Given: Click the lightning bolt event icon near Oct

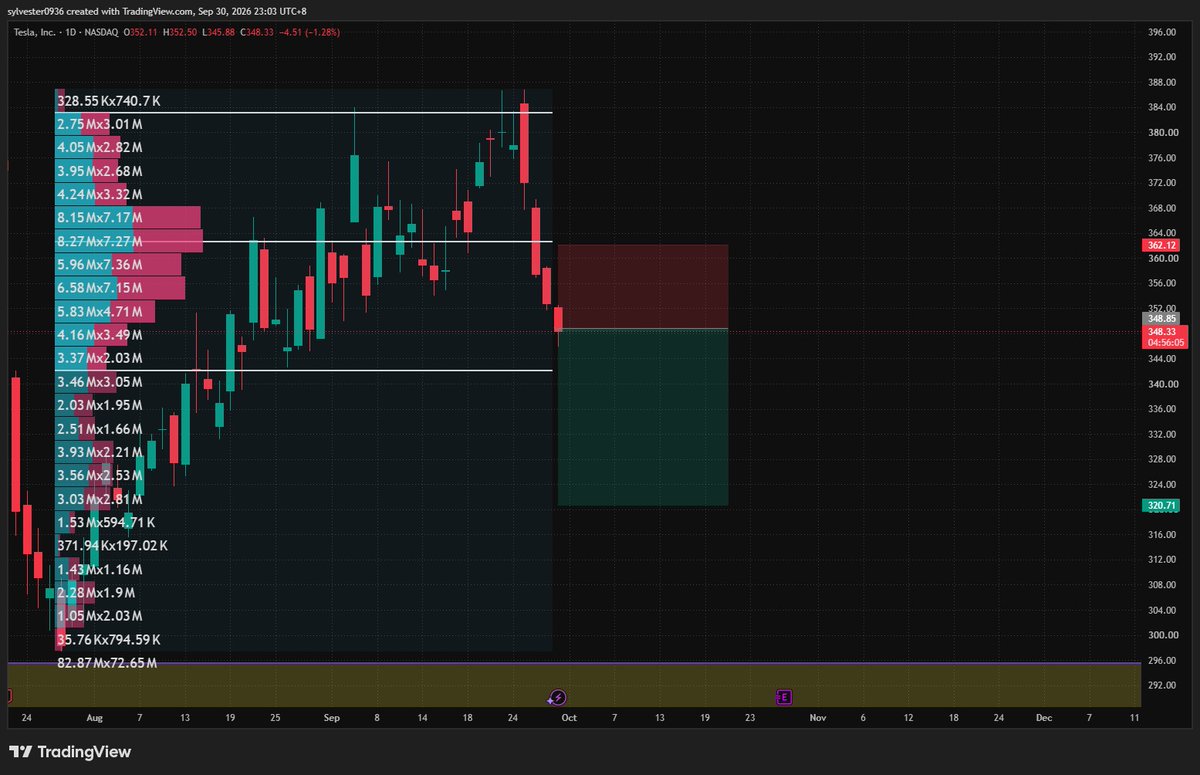Looking at the screenshot, I should coord(558,697).
